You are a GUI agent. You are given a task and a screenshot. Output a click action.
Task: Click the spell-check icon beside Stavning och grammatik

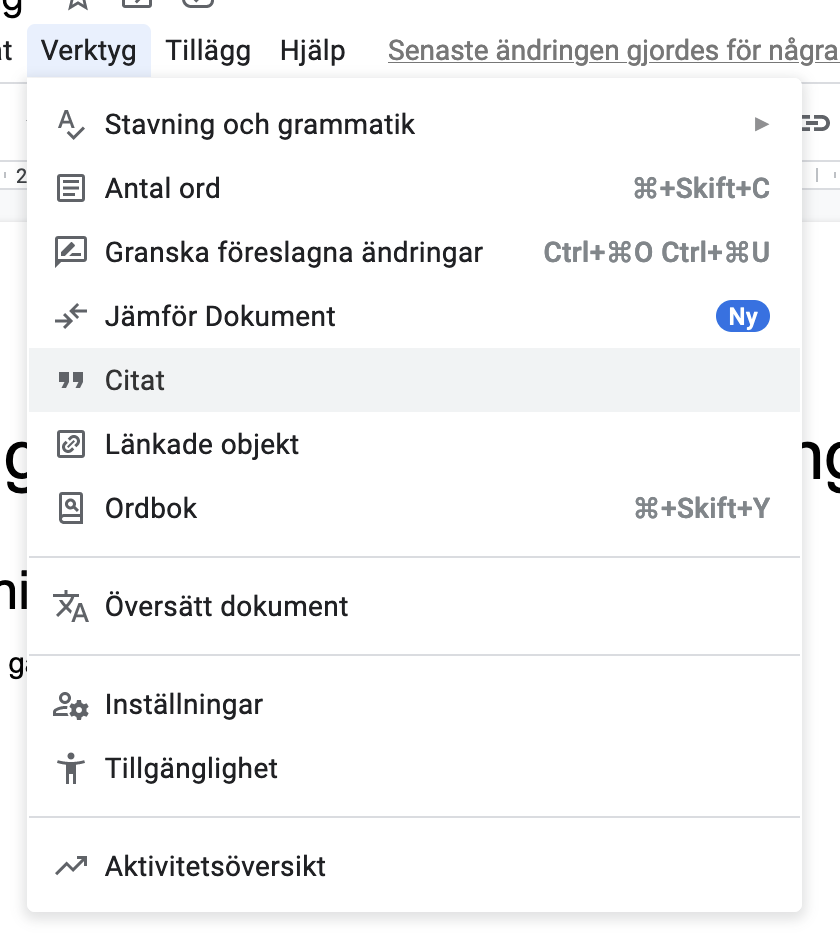point(71,124)
